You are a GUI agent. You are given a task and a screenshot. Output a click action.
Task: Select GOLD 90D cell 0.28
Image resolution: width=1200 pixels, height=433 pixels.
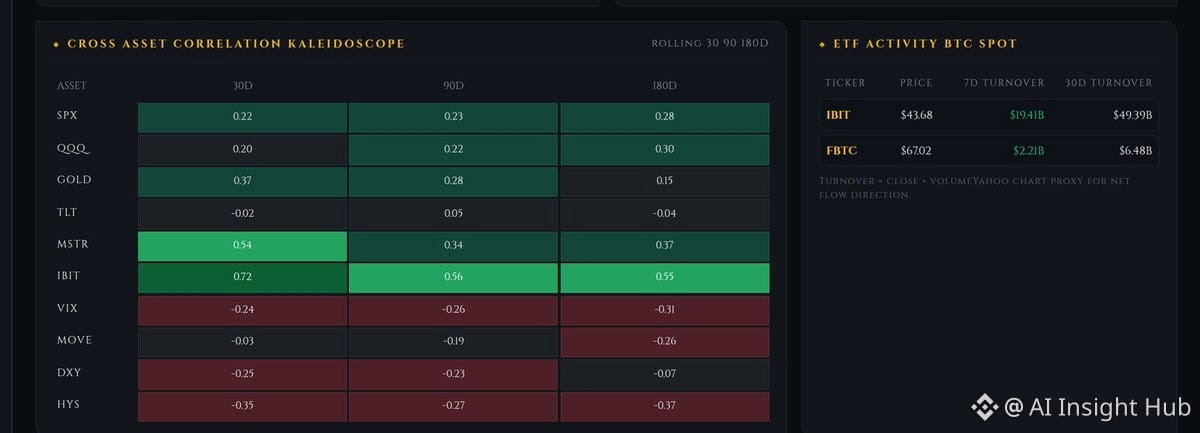[x=453, y=181]
